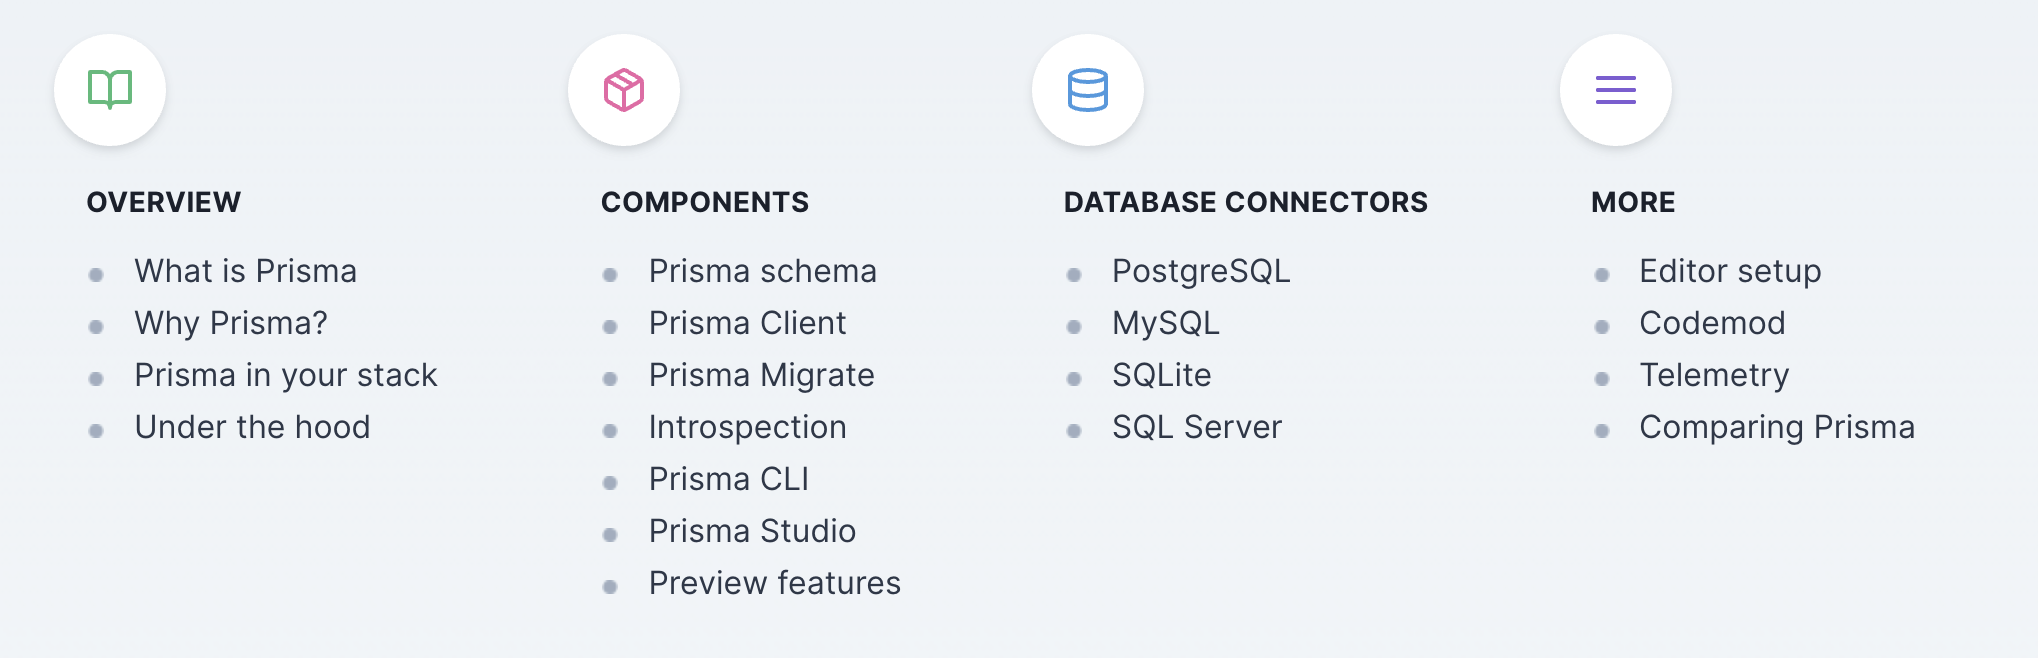
Task: Visit the Codemod link
Action: coord(1713,323)
